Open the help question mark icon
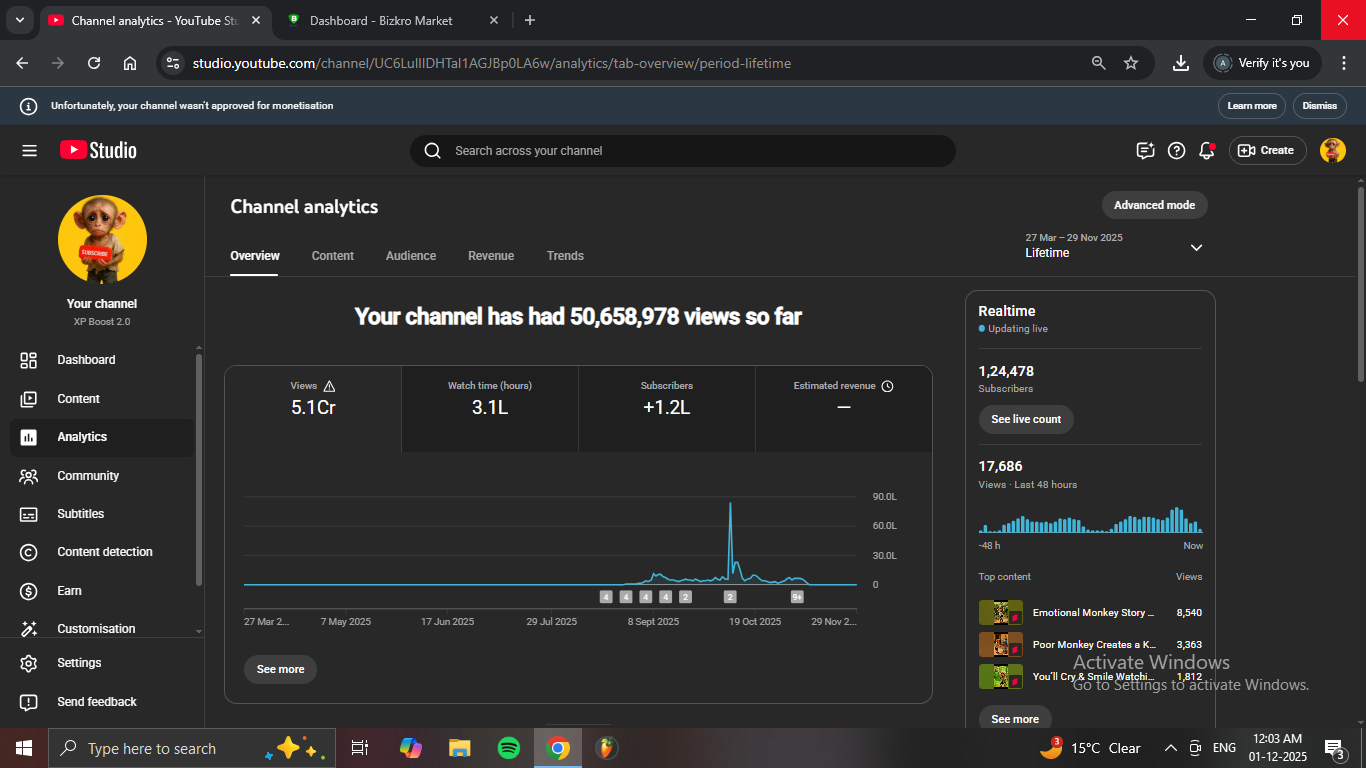1366x768 pixels. [x=1177, y=151]
